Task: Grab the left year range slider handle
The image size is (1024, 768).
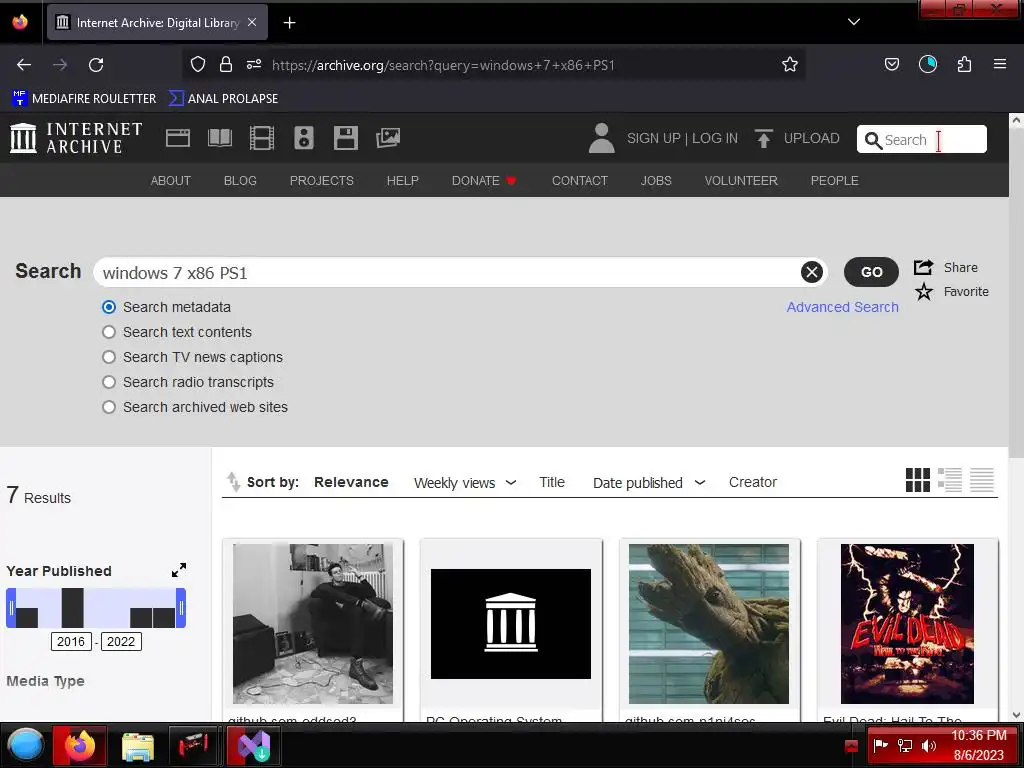Action: pyautogui.click(x=11, y=608)
